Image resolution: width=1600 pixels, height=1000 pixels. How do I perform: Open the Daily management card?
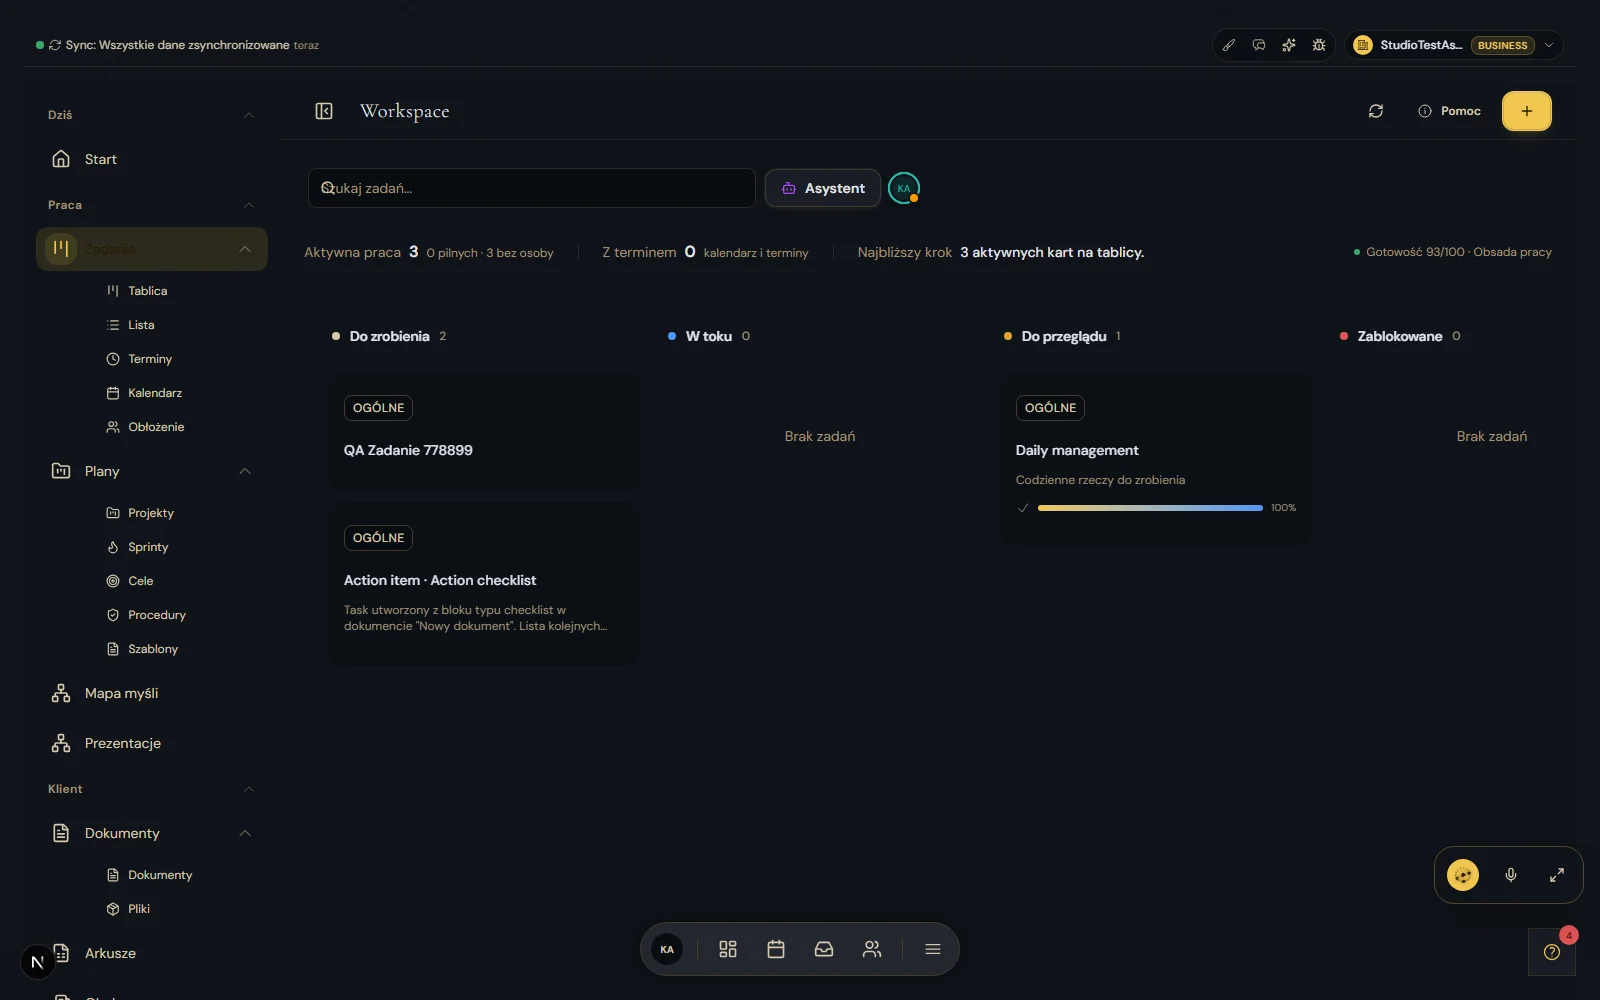pos(1155,459)
